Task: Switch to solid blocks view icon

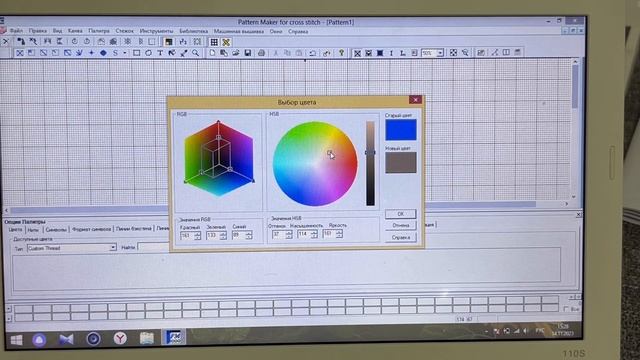Action: (x=380, y=53)
